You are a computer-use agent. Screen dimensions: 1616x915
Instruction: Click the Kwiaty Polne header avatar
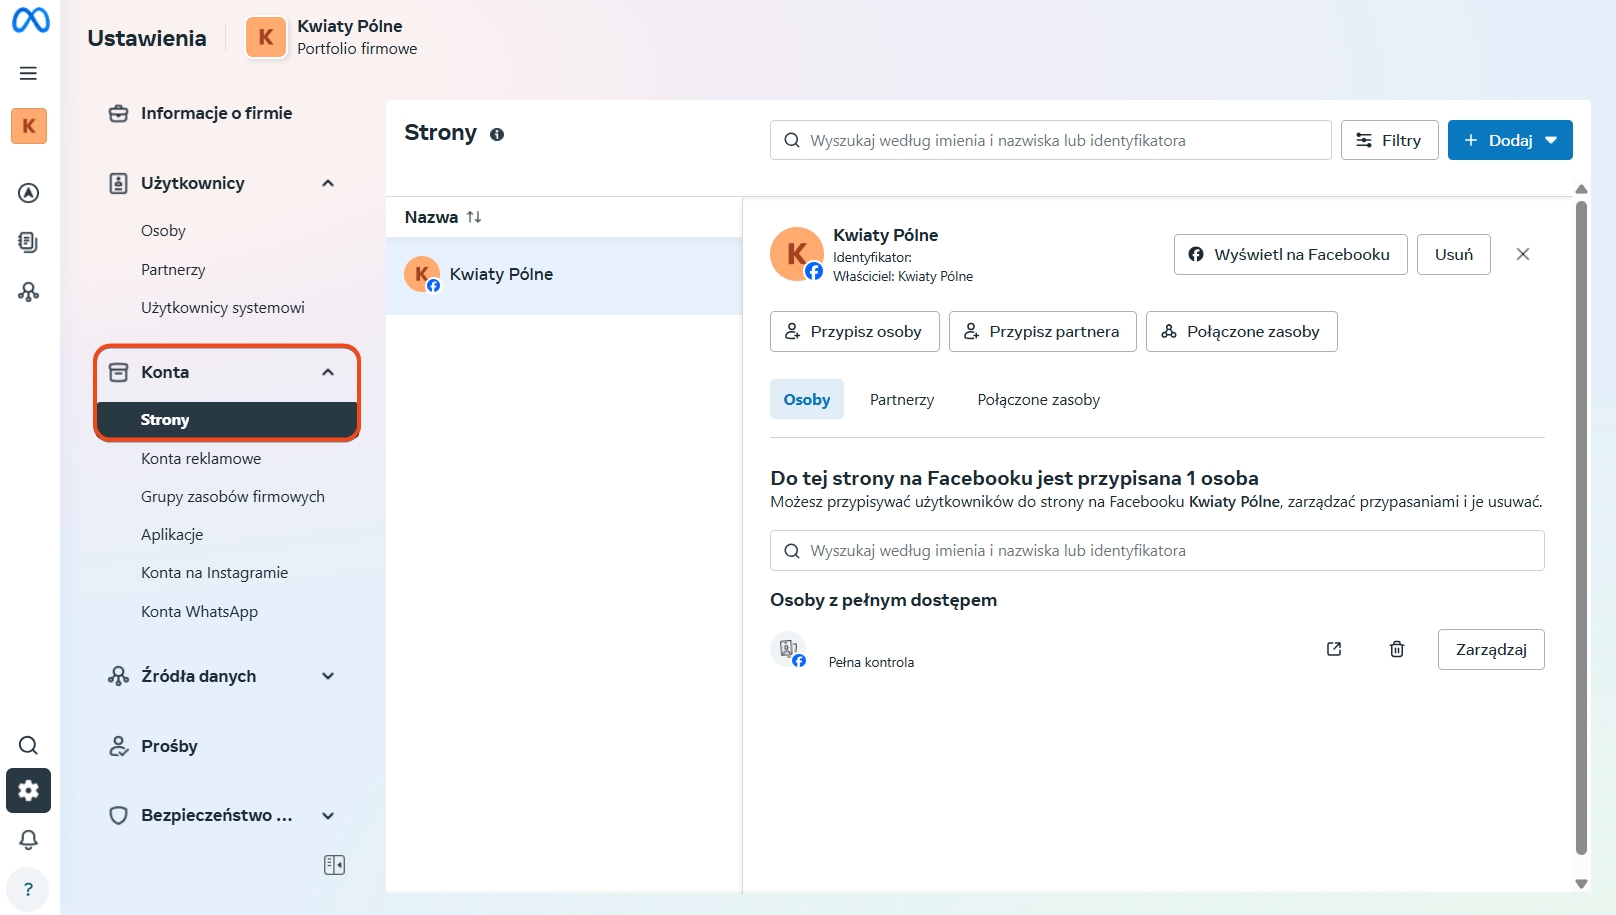click(x=266, y=37)
